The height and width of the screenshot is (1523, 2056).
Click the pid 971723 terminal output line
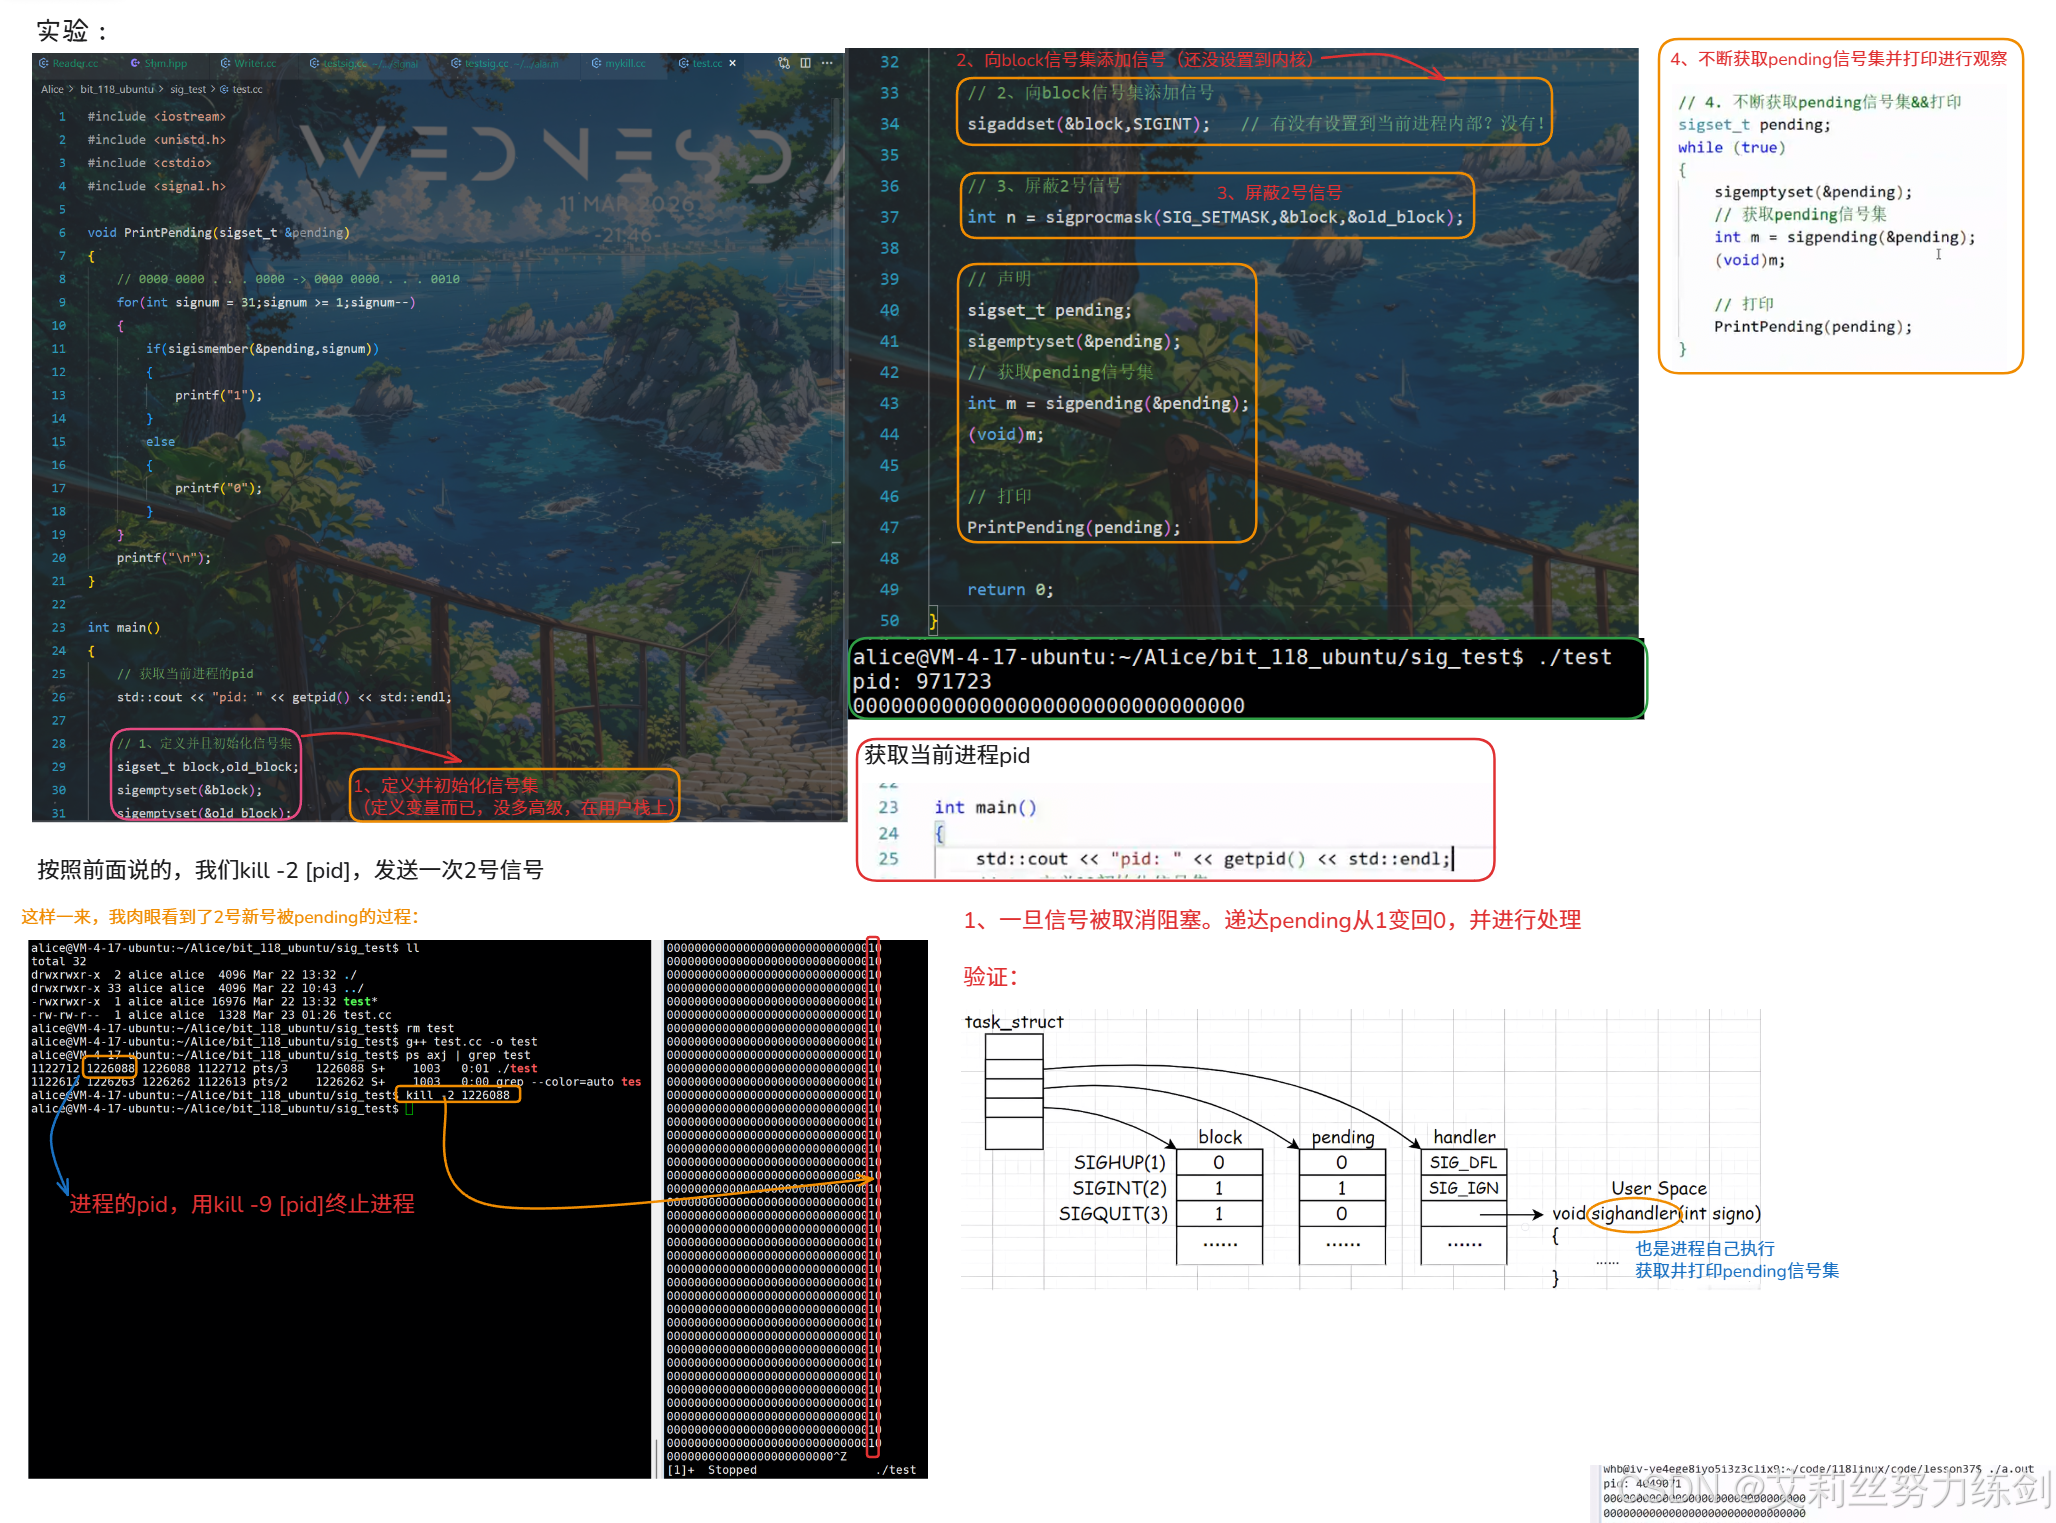coord(922,681)
